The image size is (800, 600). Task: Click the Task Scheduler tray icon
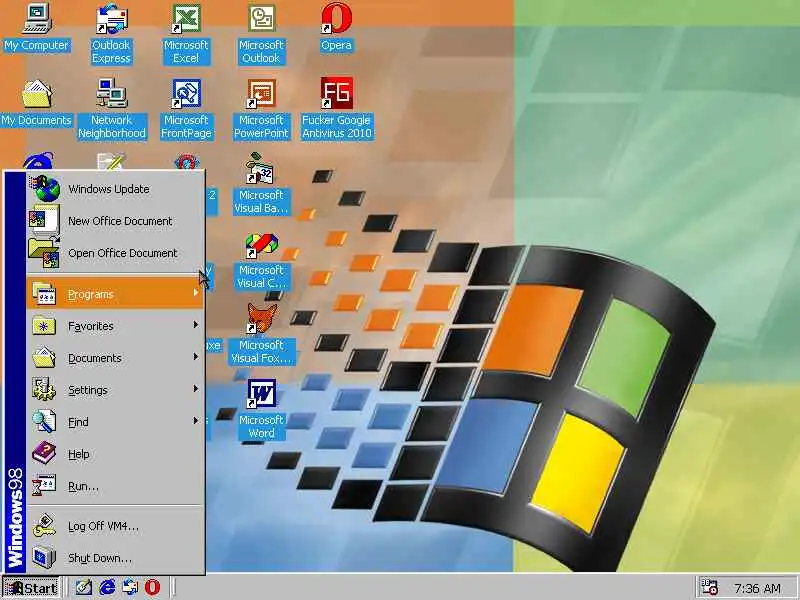click(x=709, y=587)
